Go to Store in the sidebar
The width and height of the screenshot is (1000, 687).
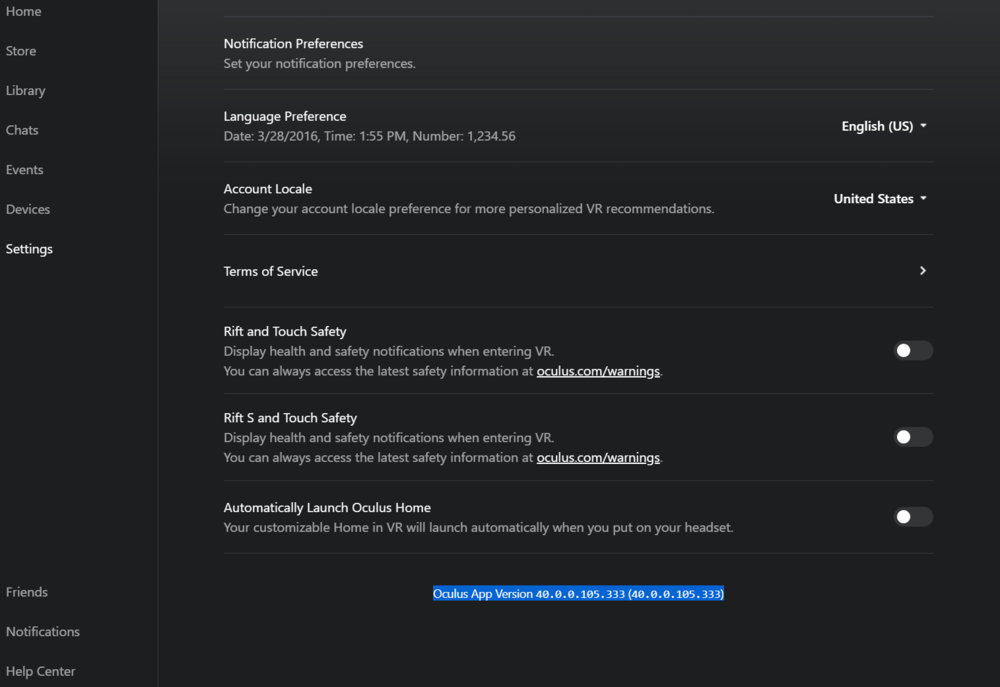tap(21, 51)
